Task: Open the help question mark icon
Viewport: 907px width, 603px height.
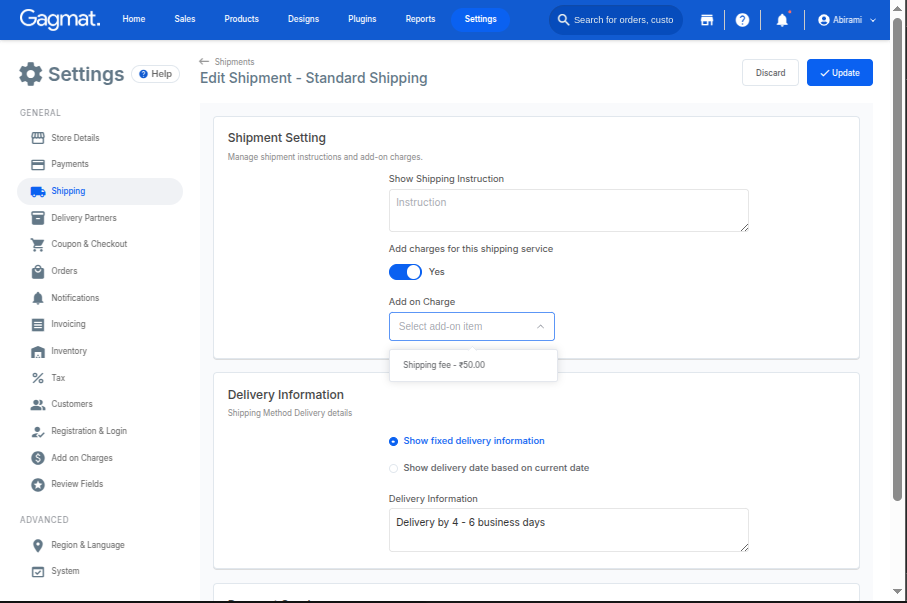Action: tap(742, 20)
